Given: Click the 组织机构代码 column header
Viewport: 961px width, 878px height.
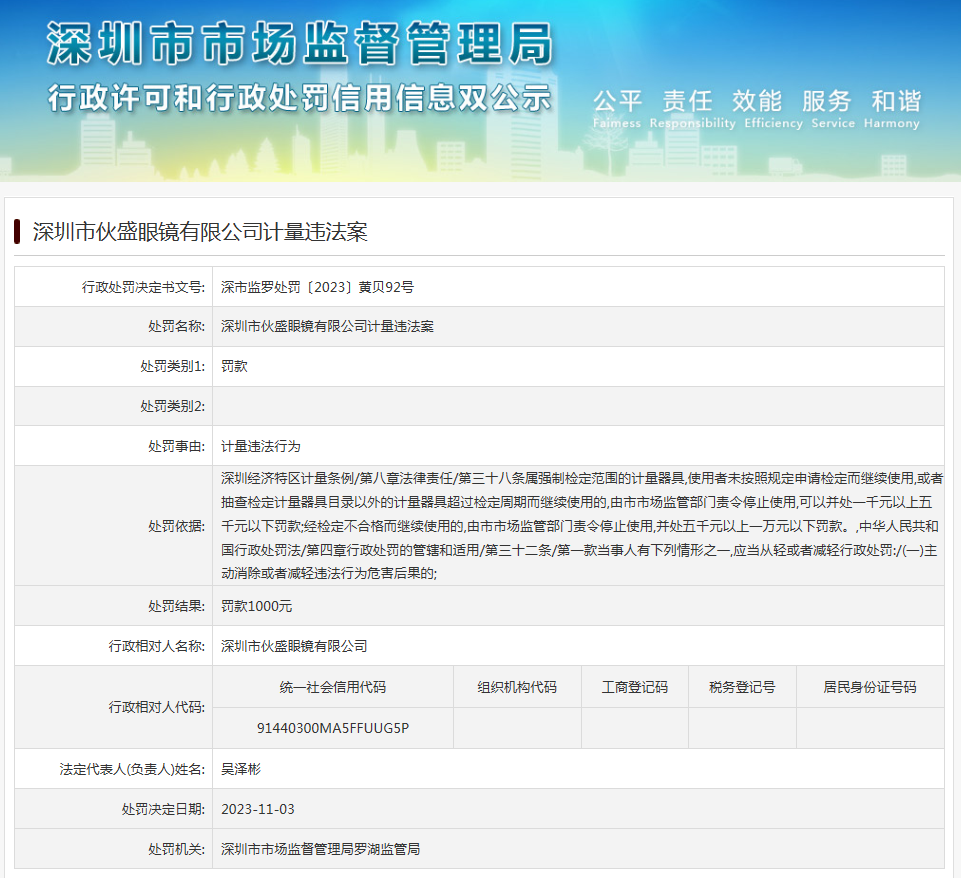Looking at the screenshot, I should coord(517,687).
